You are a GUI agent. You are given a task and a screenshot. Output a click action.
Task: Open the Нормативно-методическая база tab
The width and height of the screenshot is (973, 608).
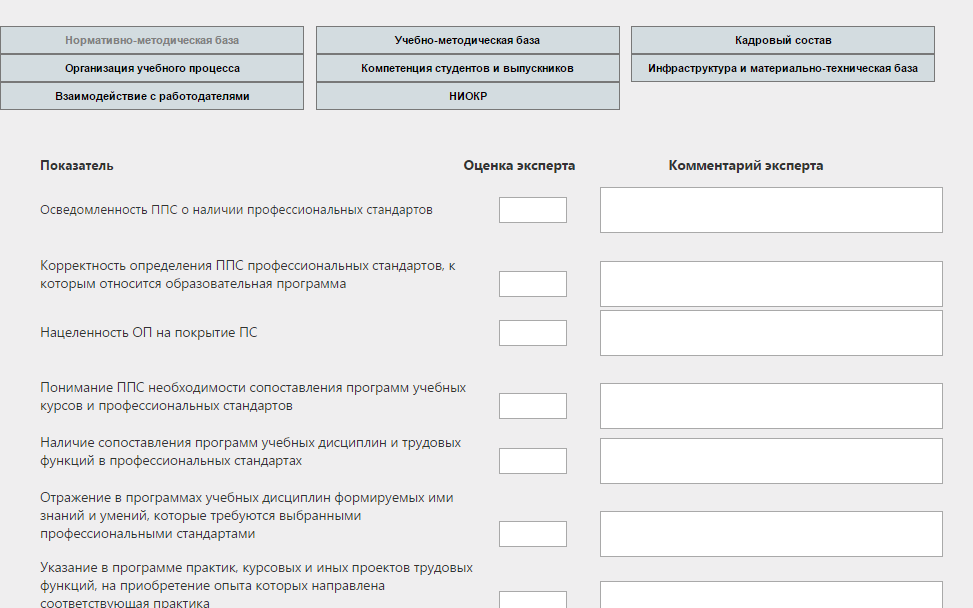(152, 40)
